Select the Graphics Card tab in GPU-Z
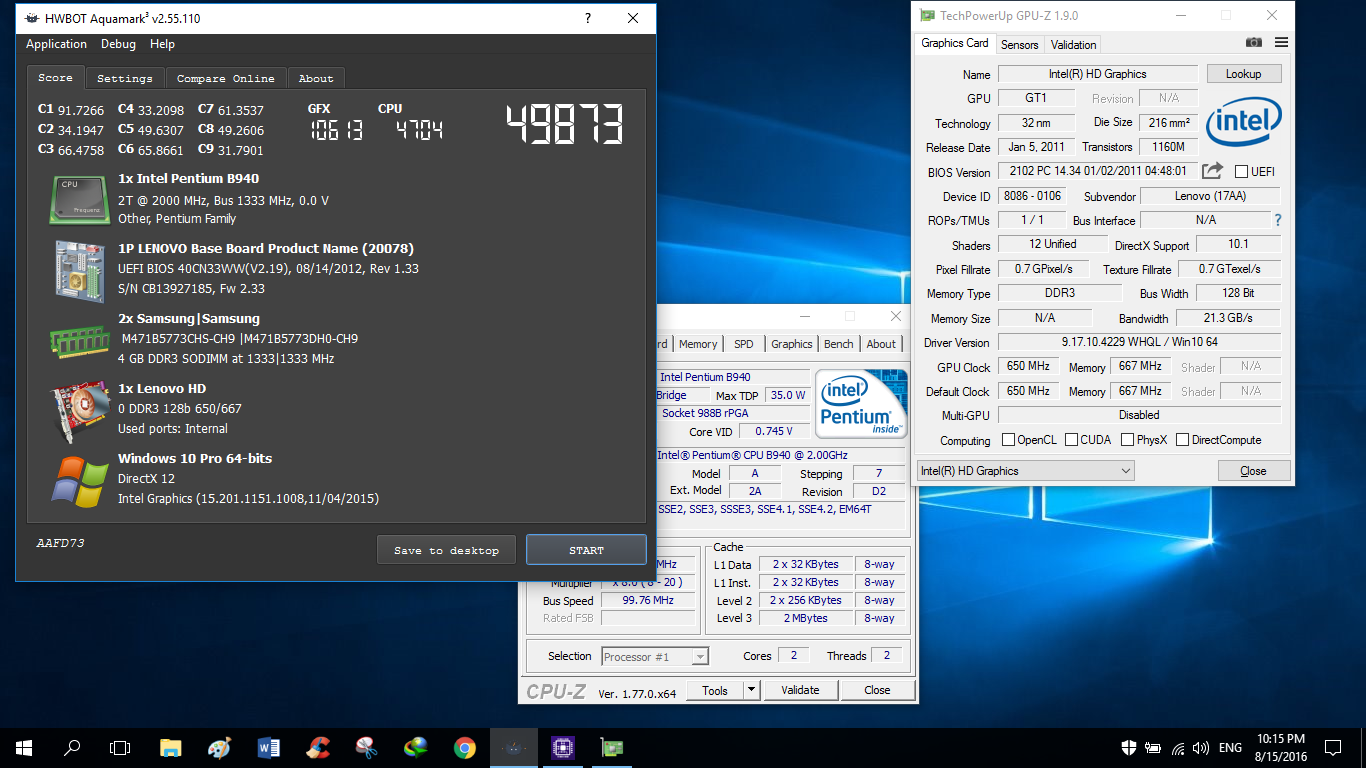This screenshot has height=768, width=1366. [955, 43]
